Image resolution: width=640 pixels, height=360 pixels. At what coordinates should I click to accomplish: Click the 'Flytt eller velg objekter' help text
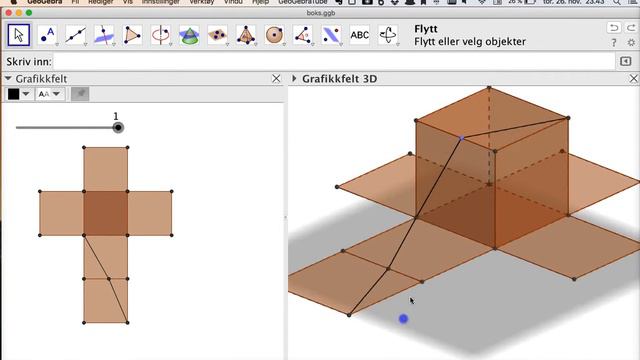[x=470, y=42]
